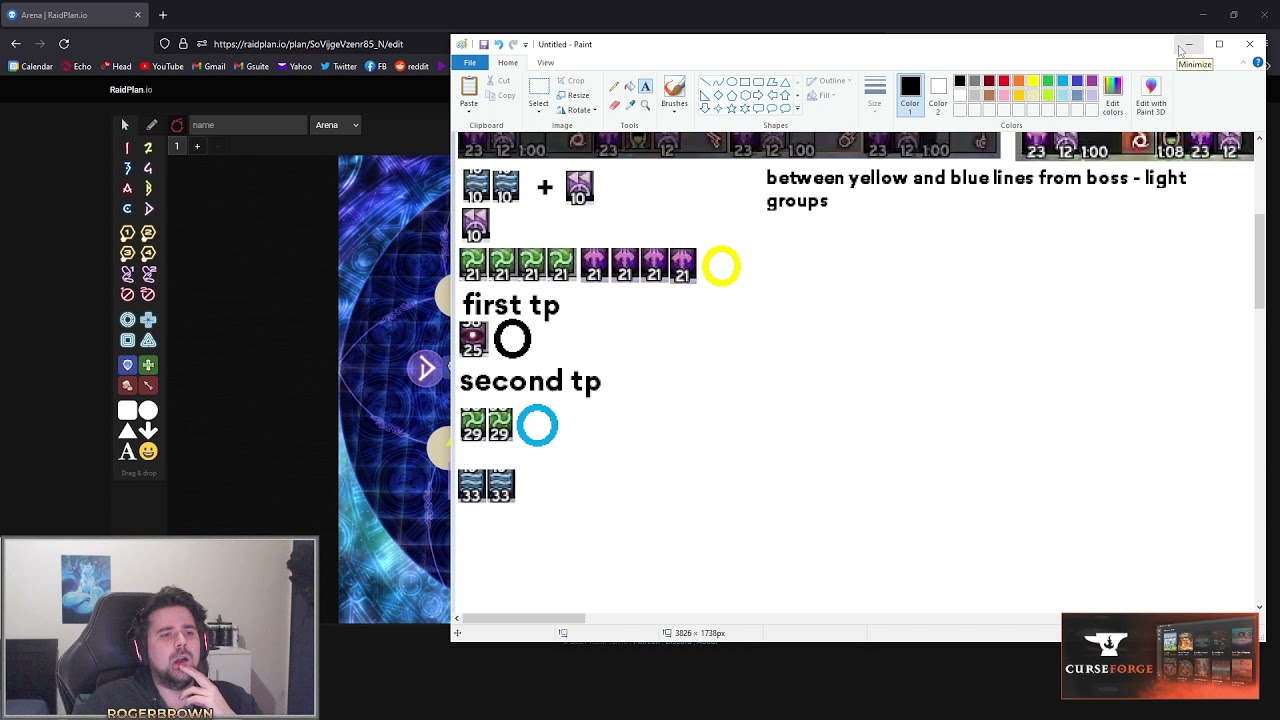Image resolution: width=1280 pixels, height=720 pixels.
Task: Select the pointer tool in RaidPlan
Action: [x=125, y=125]
